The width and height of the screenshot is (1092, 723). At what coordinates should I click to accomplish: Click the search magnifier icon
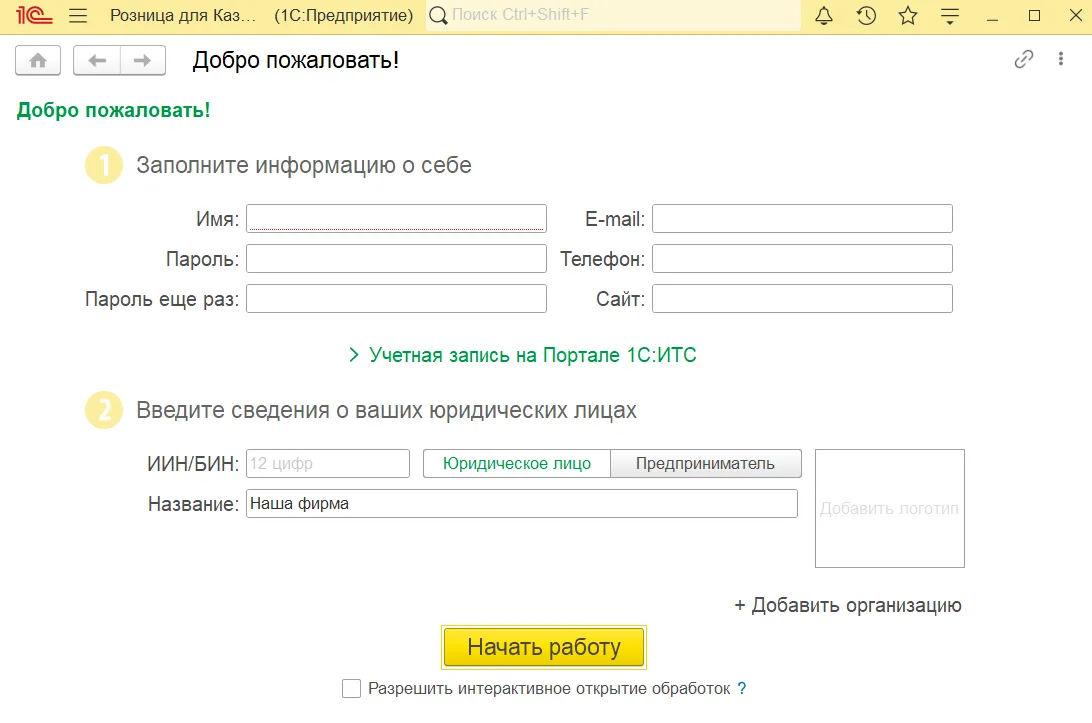[x=438, y=15]
